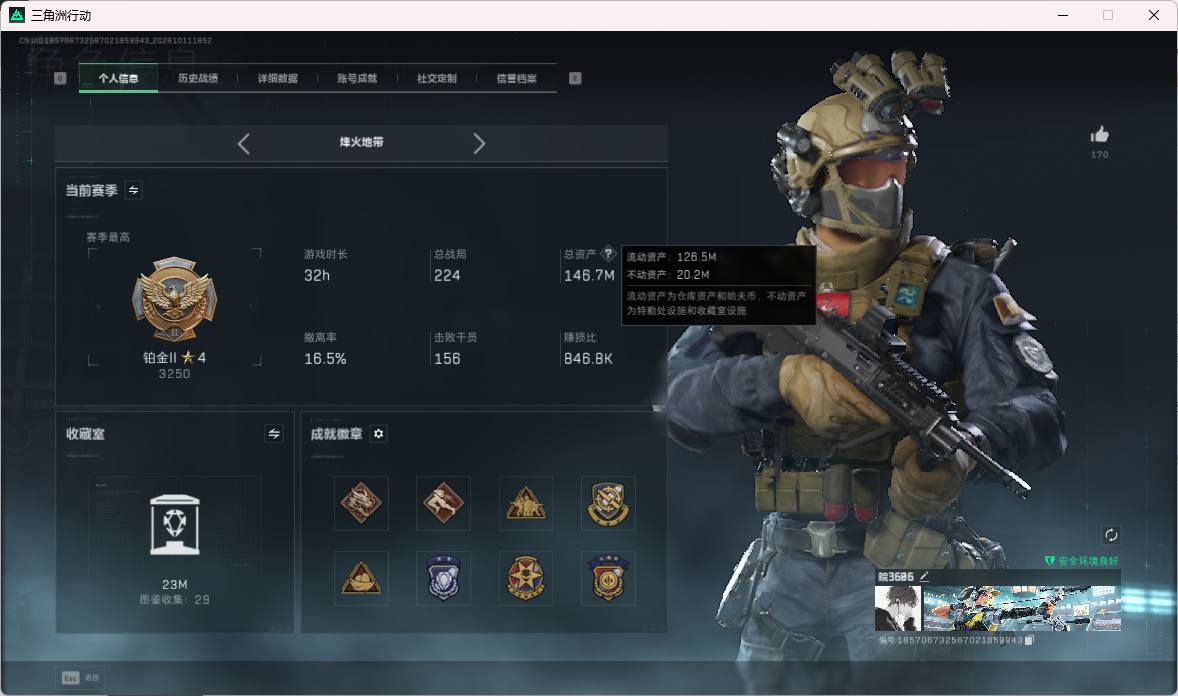Viewport: 1178px width, 696px height.
Task: Click the 总资产 question mark help icon
Action: pyautogui.click(x=608, y=254)
